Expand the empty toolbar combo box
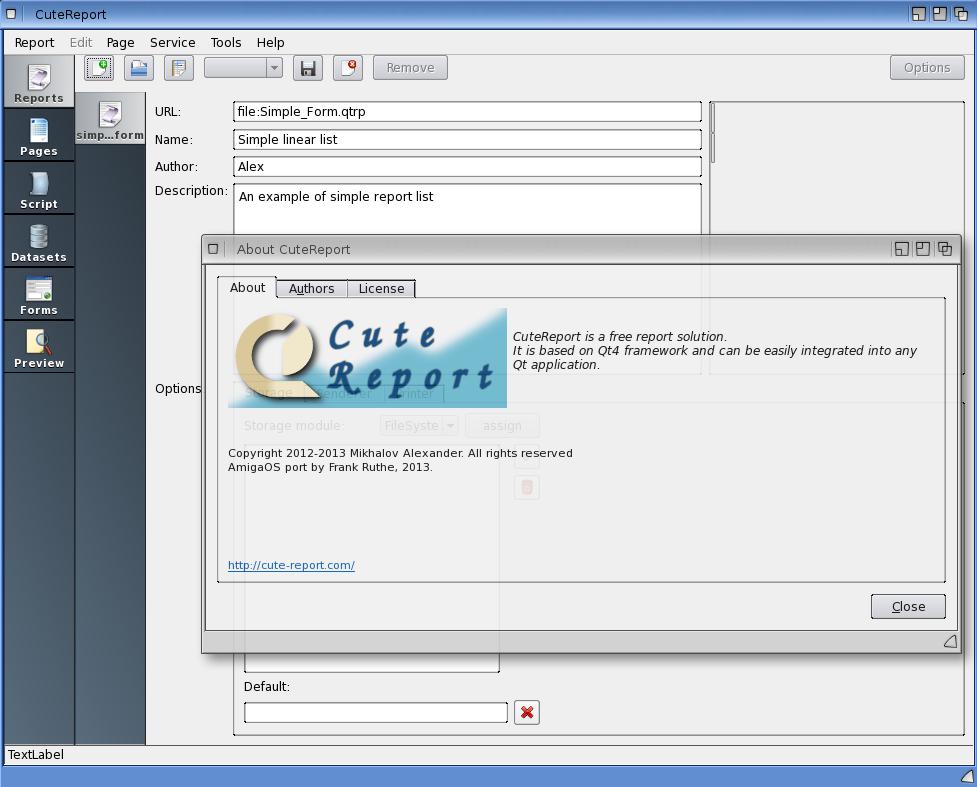The height and width of the screenshot is (787, 977). pyautogui.click(x=244, y=68)
